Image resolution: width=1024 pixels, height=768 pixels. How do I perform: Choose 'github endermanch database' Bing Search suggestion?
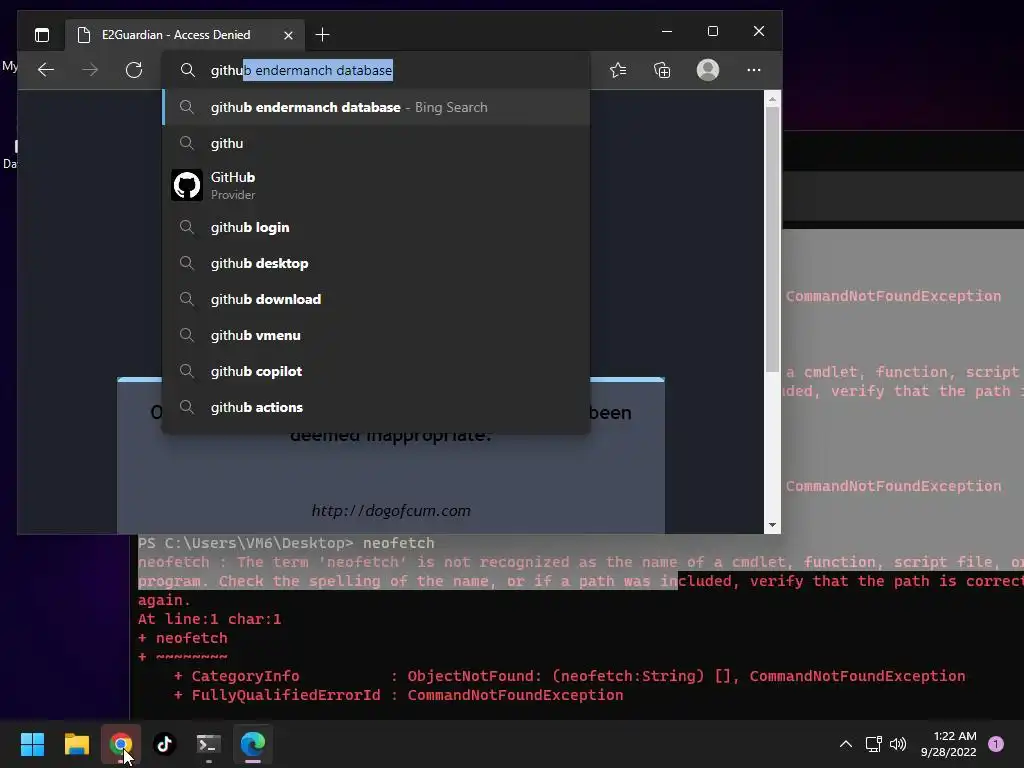click(376, 107)
